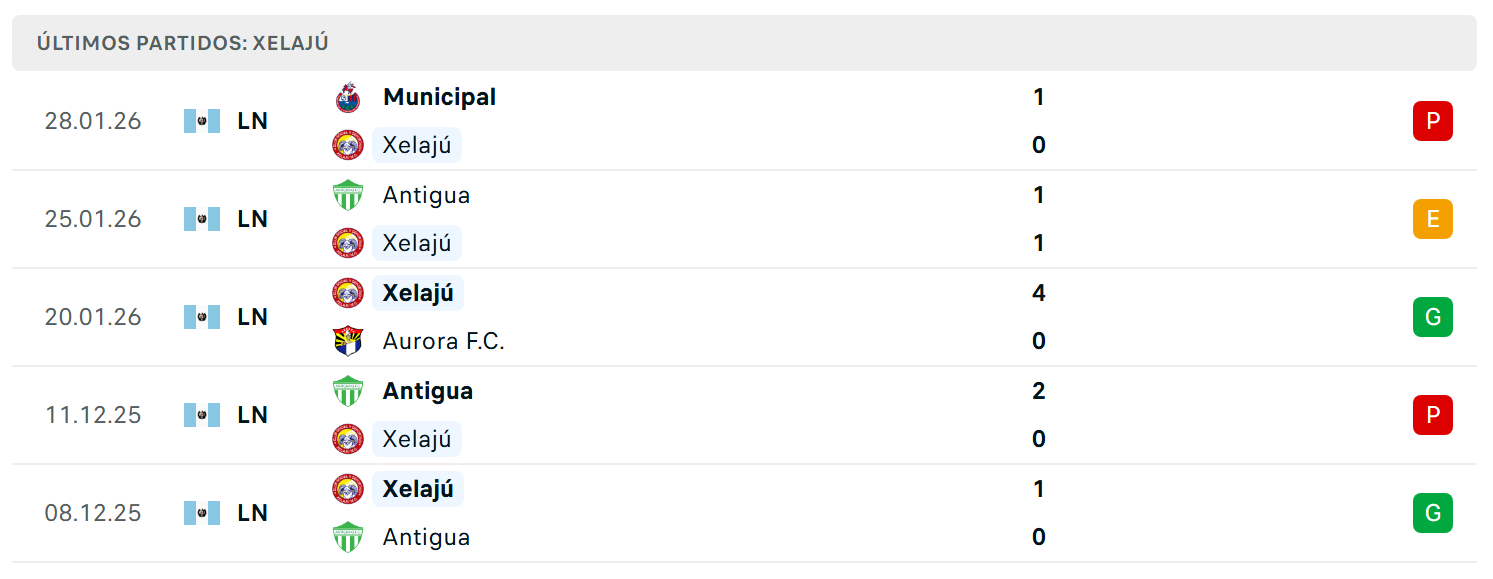Click Antigua crest in the 11.12.25 match

tap(348, 391)
